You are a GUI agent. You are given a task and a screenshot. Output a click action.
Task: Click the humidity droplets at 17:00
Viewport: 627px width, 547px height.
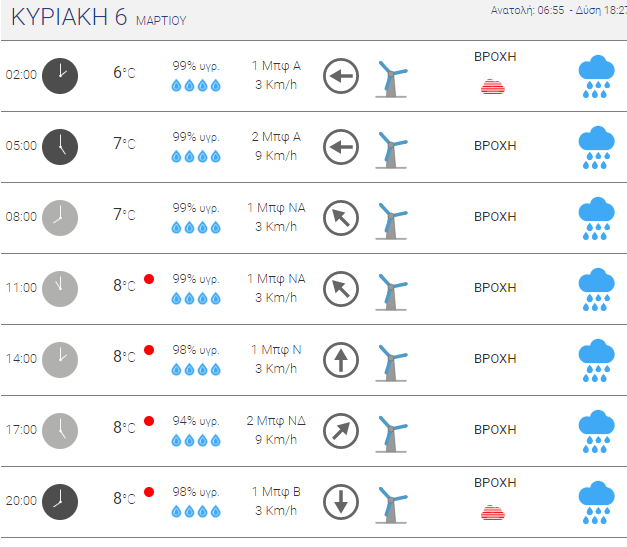click(196, 441)
